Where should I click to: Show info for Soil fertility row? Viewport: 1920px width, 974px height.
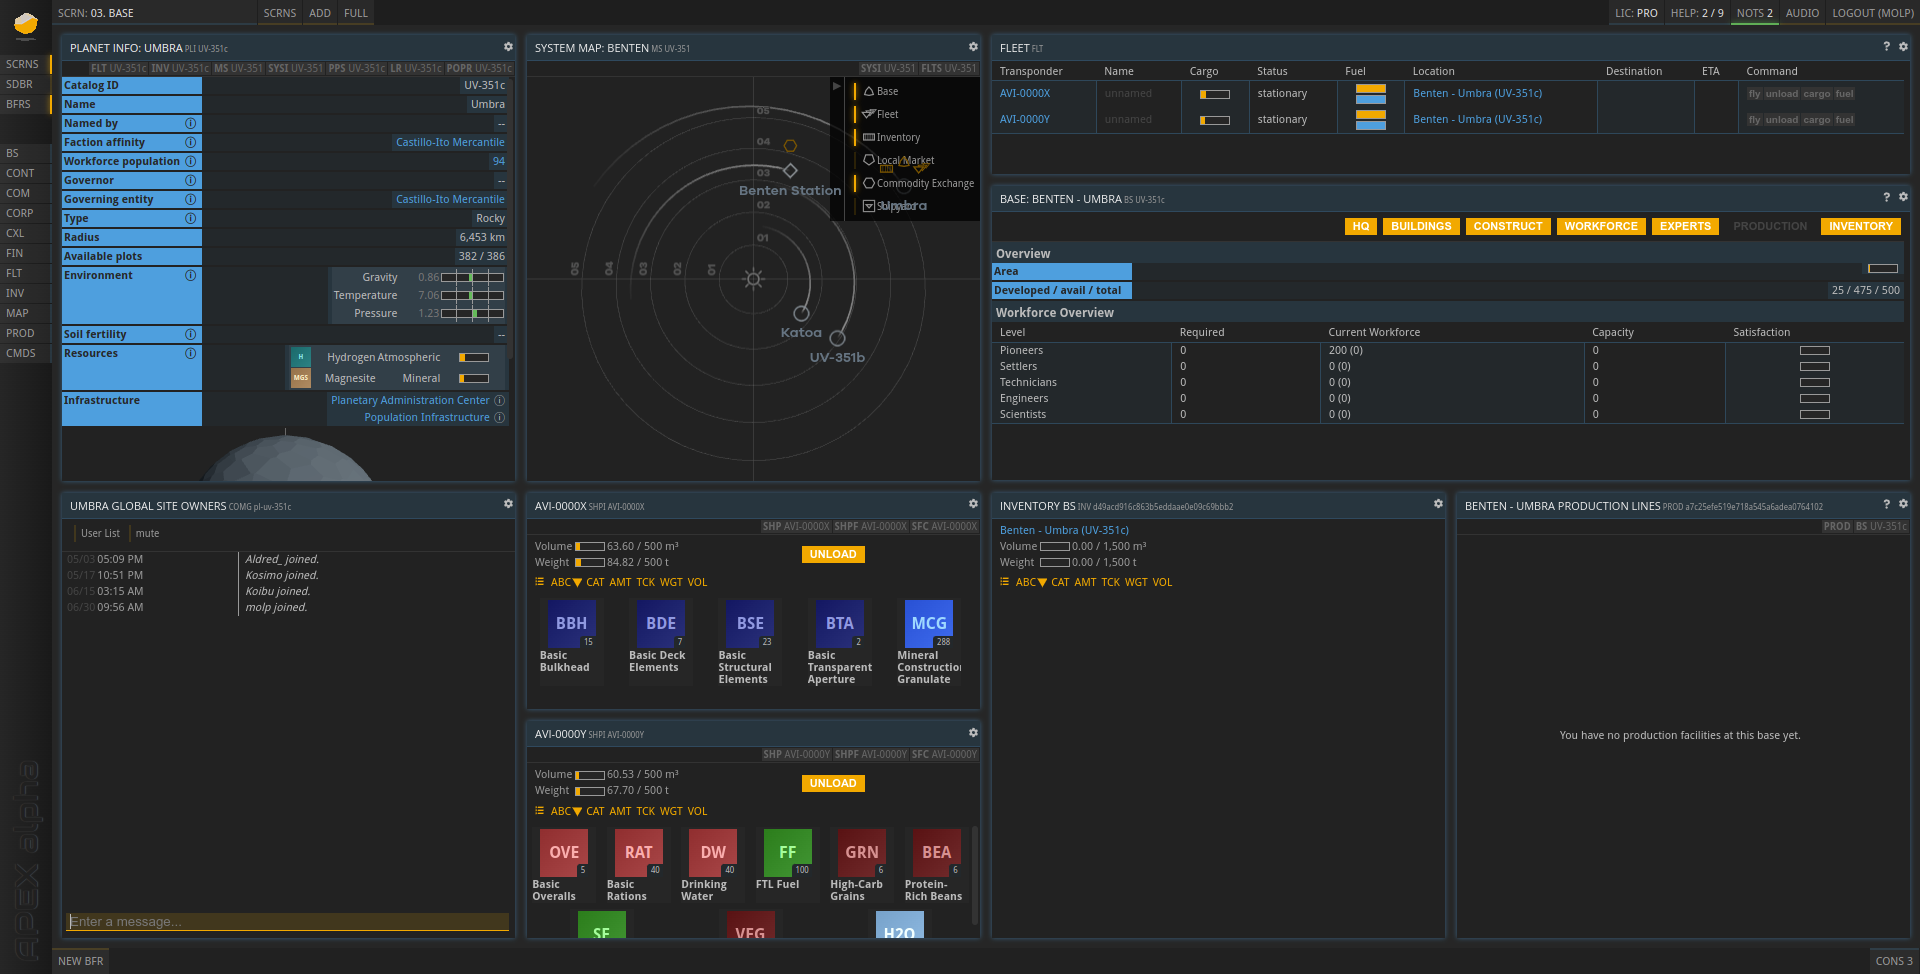click(x=190, y=334)
